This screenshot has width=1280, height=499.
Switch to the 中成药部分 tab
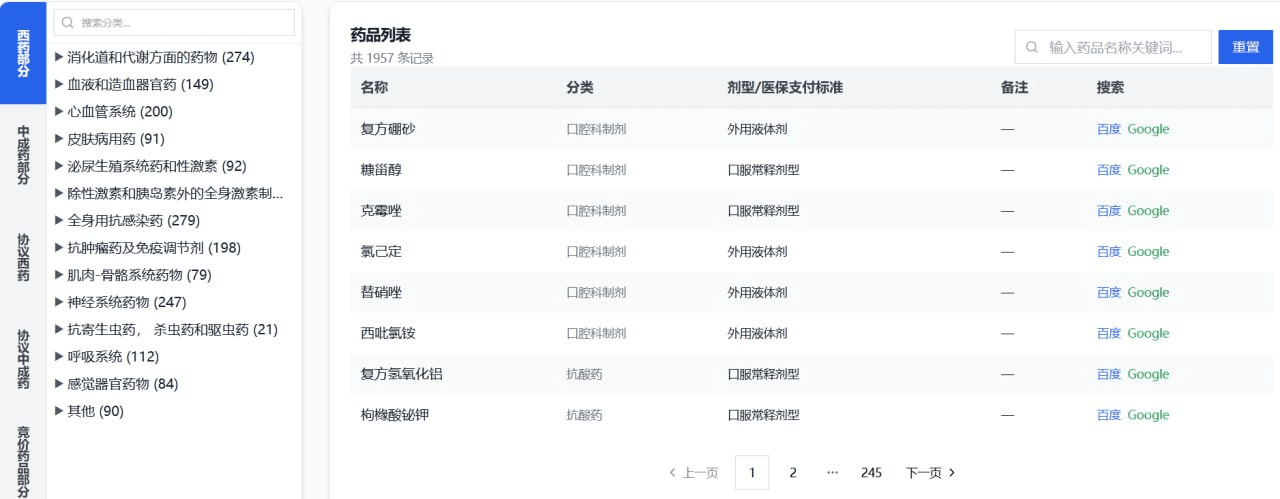23,156
